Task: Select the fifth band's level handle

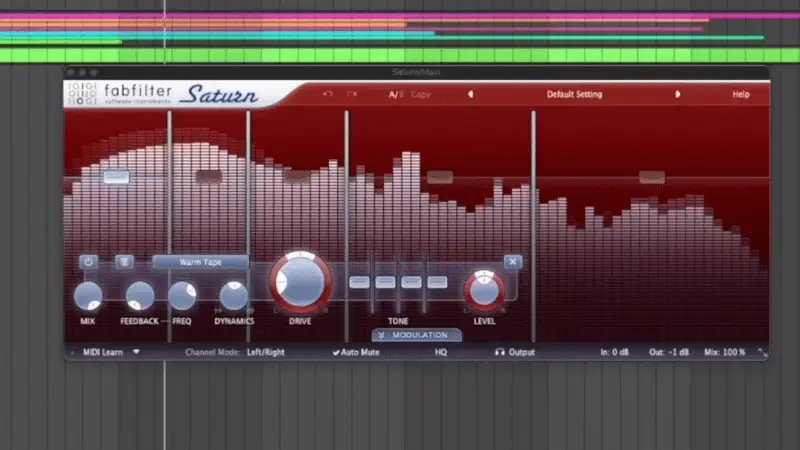Action: pyautogui.click(x=652, y=177)
